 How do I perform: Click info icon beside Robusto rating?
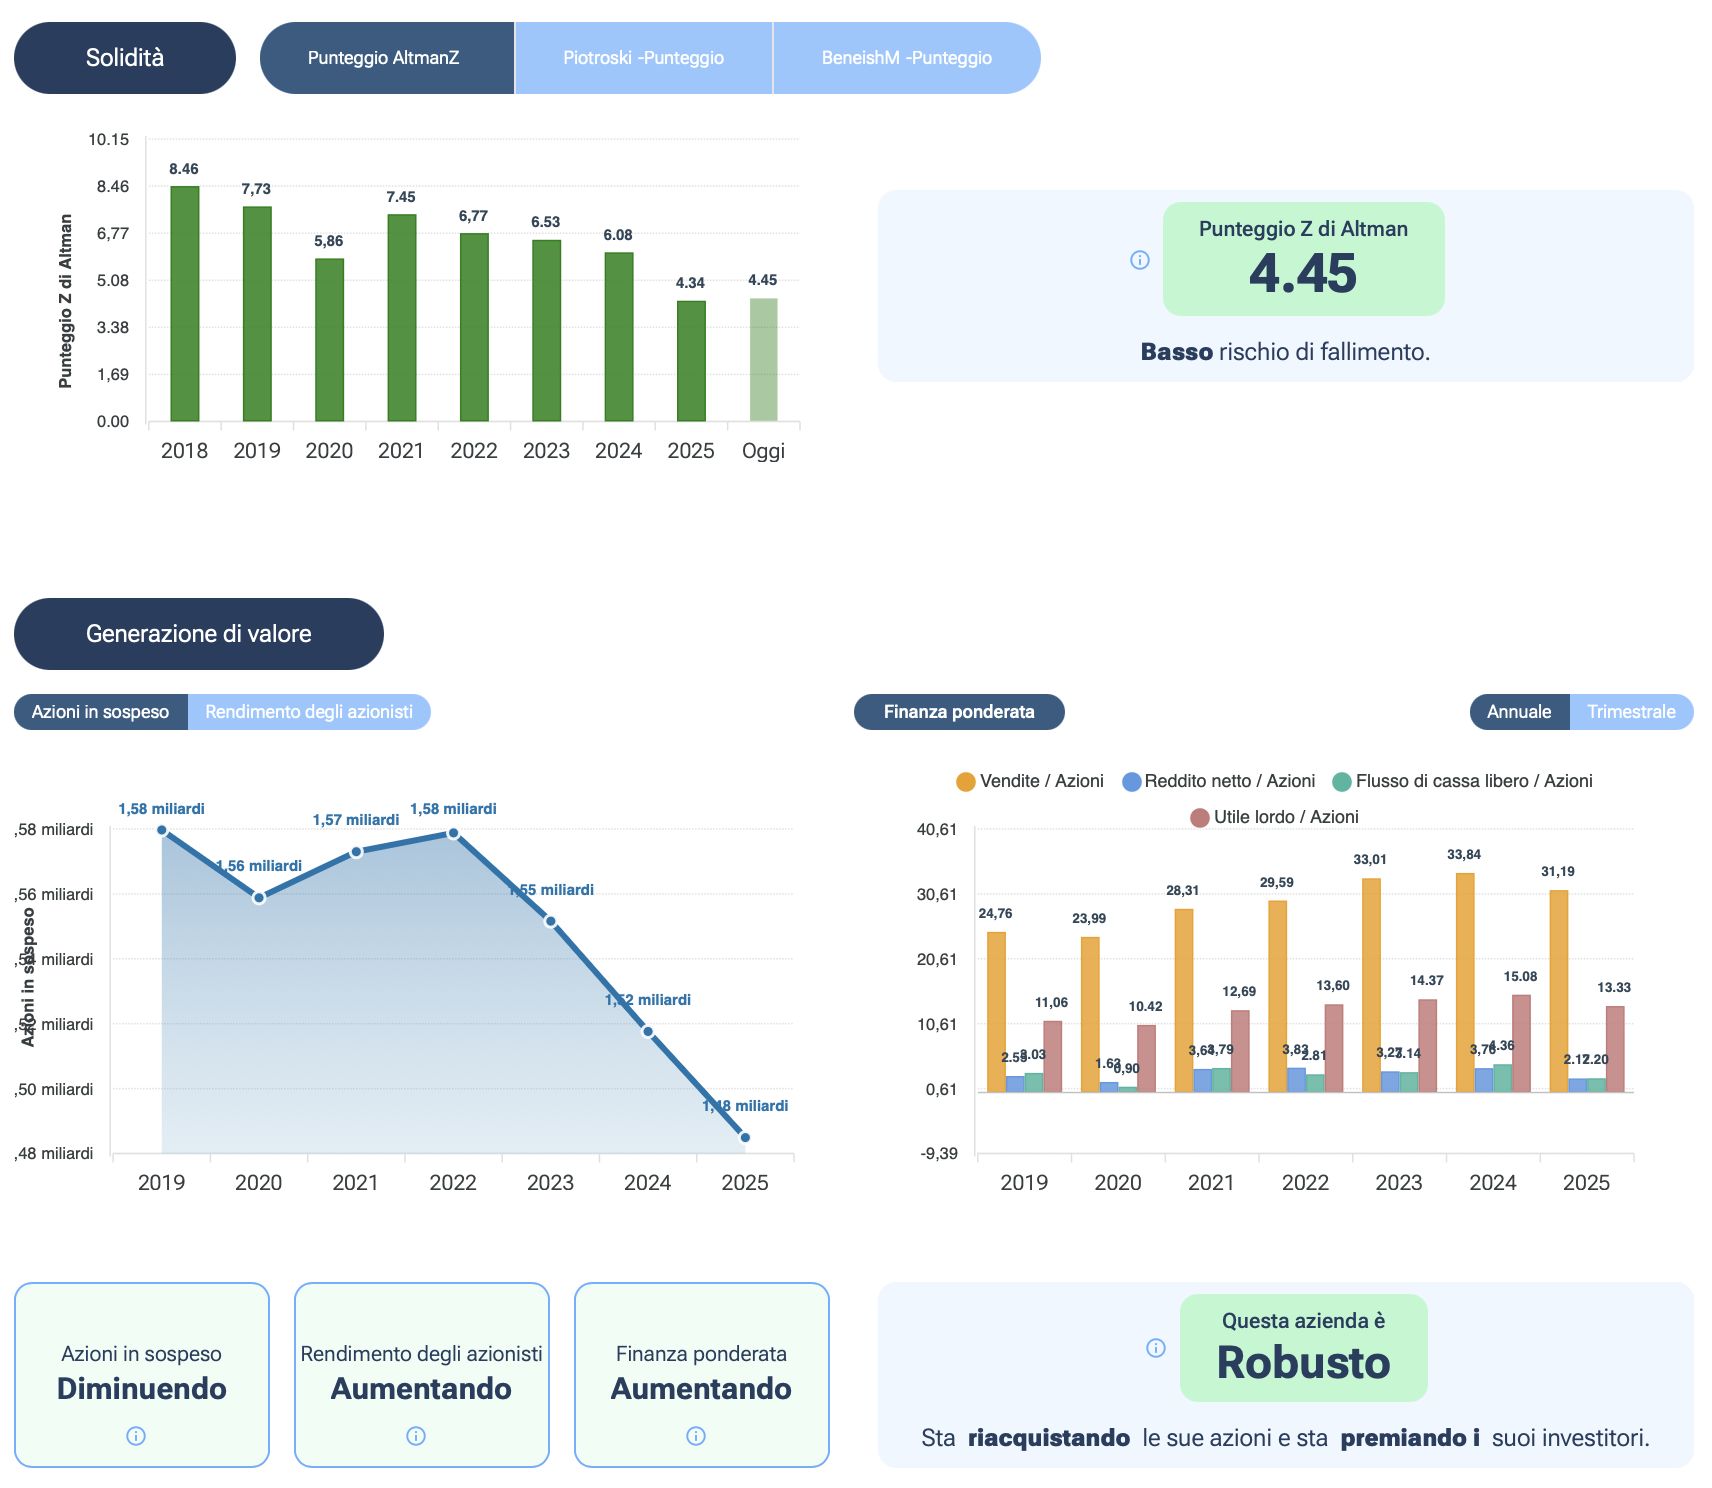tap(1155, 1348)
